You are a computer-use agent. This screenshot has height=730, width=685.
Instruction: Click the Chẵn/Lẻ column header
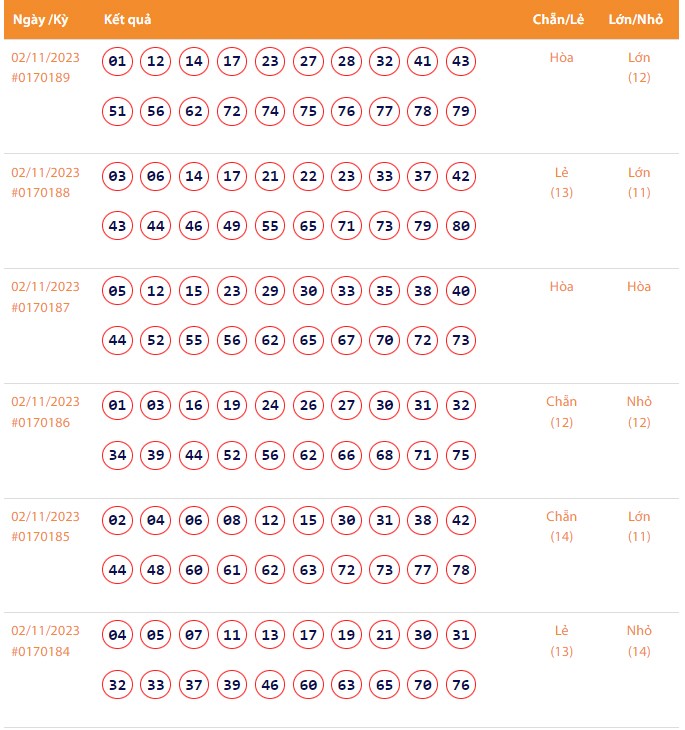click(x=559, y=20)
